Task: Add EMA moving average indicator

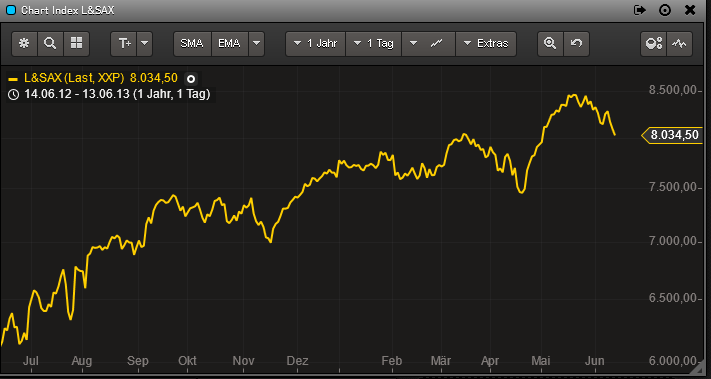Action: point(230,44)
